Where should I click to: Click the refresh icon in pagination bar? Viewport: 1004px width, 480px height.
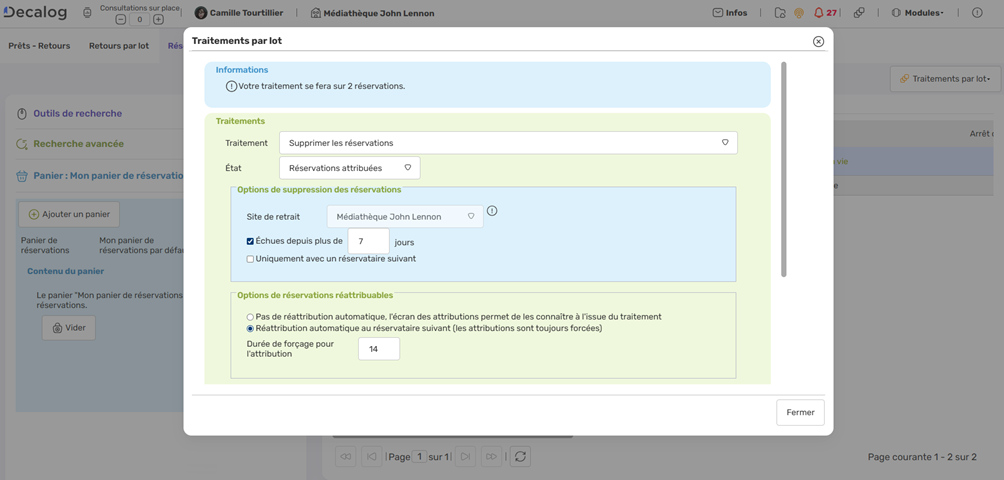click(x=520, y=456)
